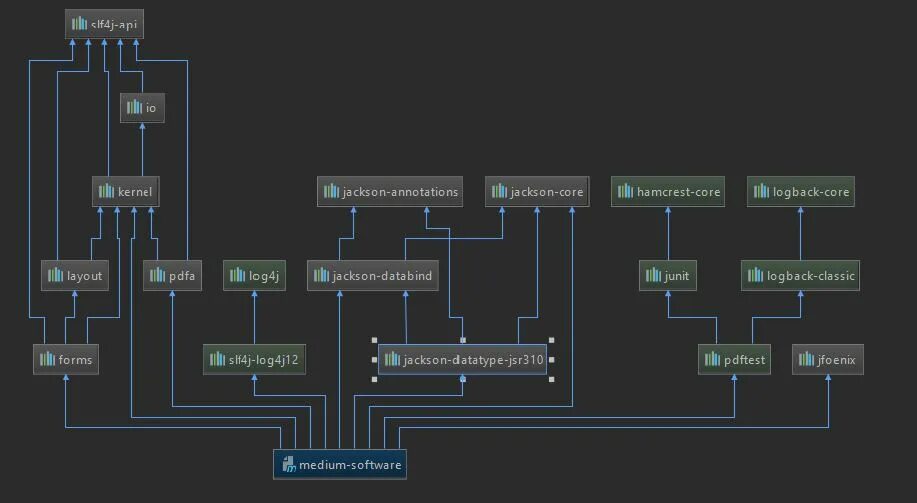Click the library icon on junit node
Screen dimensions: 917x503
654,275
